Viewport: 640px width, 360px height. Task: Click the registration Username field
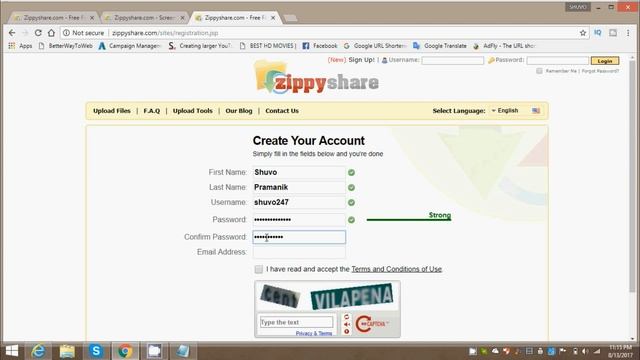[x=299, y=202]
